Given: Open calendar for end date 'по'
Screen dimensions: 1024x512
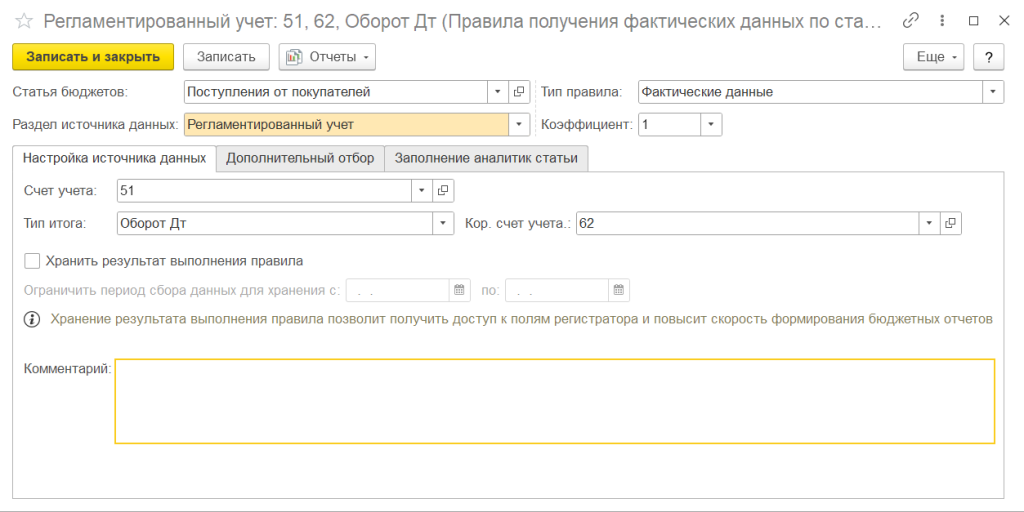Looking at the screenshot, I should tap(618, 291).
